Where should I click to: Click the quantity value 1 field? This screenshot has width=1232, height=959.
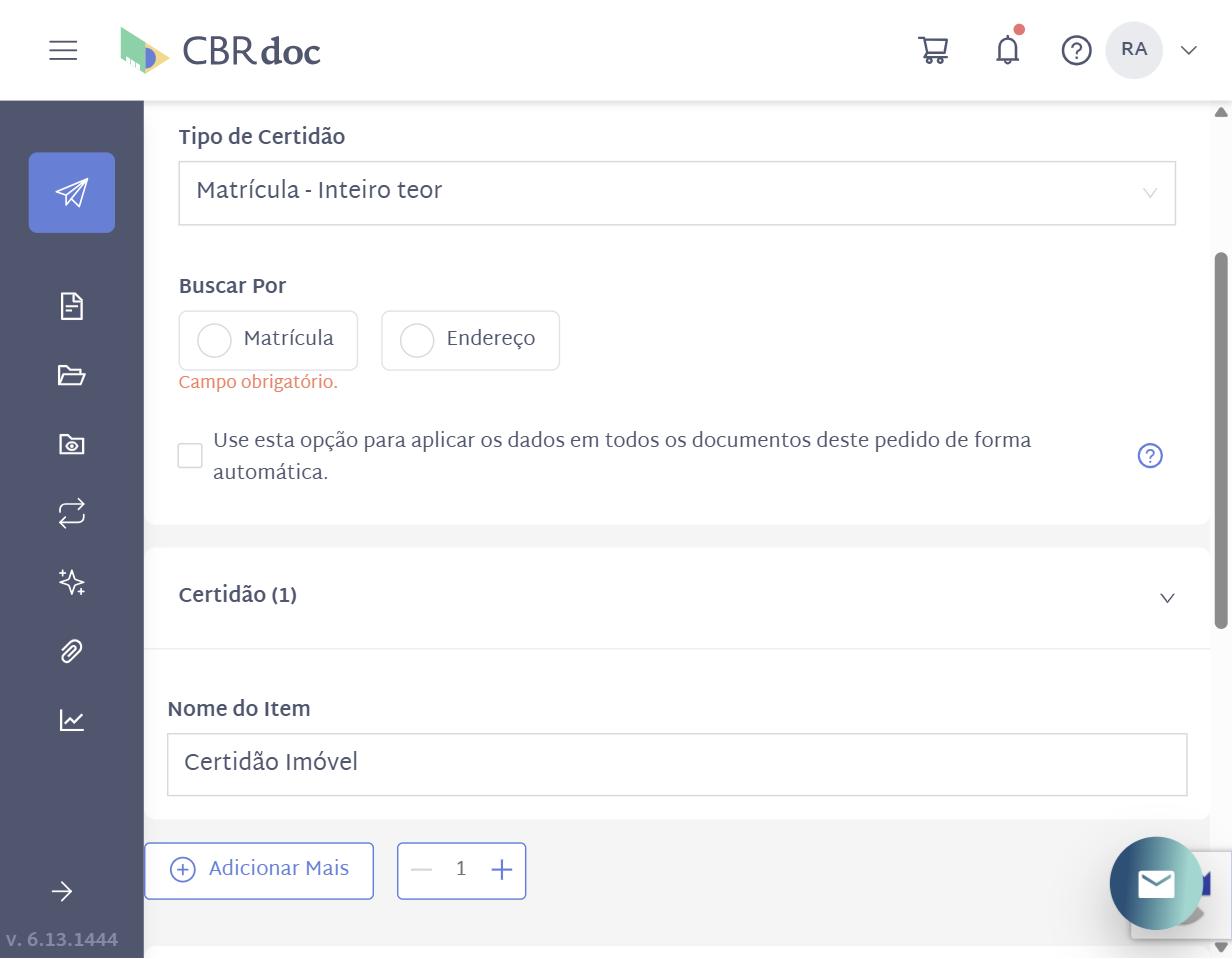[x=461, y=870]
